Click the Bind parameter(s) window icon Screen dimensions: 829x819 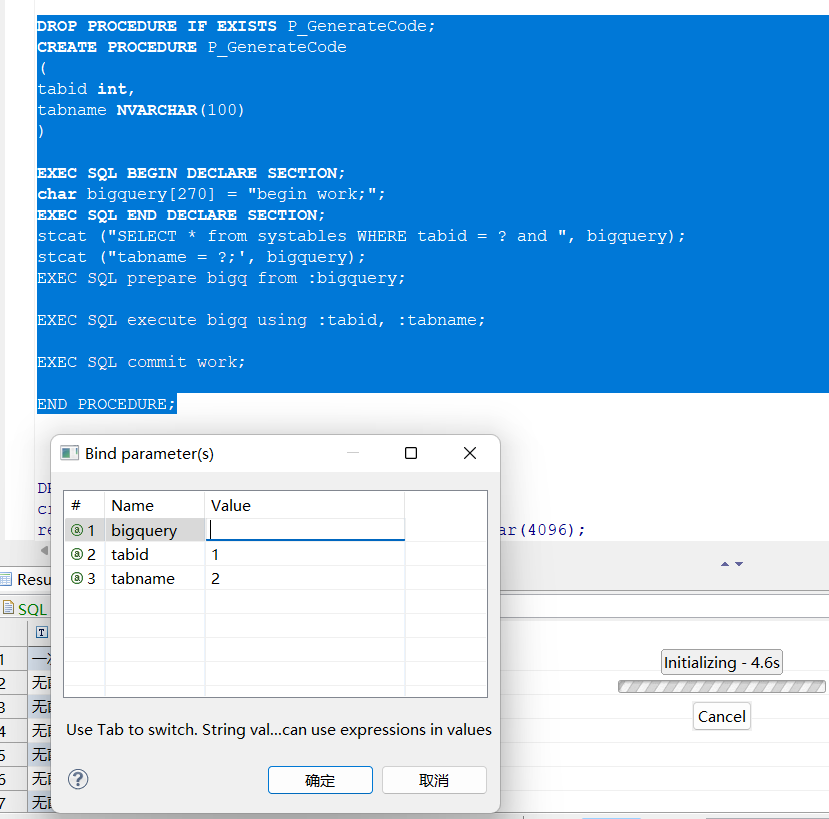69,453
